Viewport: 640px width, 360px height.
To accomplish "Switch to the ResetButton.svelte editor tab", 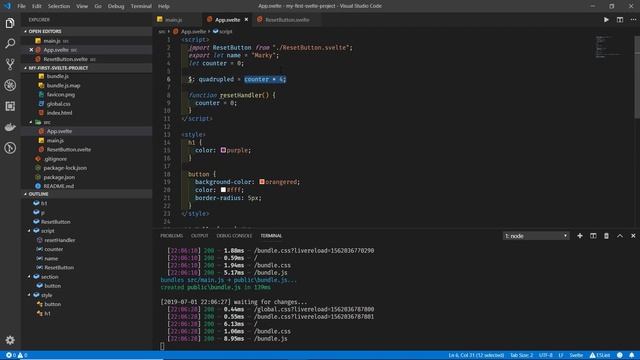I will point(287,20).
